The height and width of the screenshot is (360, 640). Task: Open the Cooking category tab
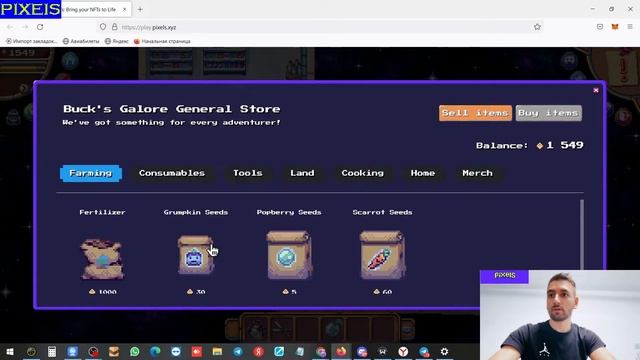pyautogui.click(x=362, y=173)
